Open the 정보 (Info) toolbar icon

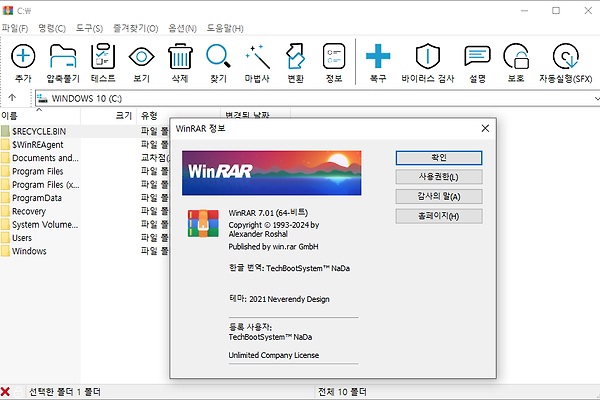[334, 57]
